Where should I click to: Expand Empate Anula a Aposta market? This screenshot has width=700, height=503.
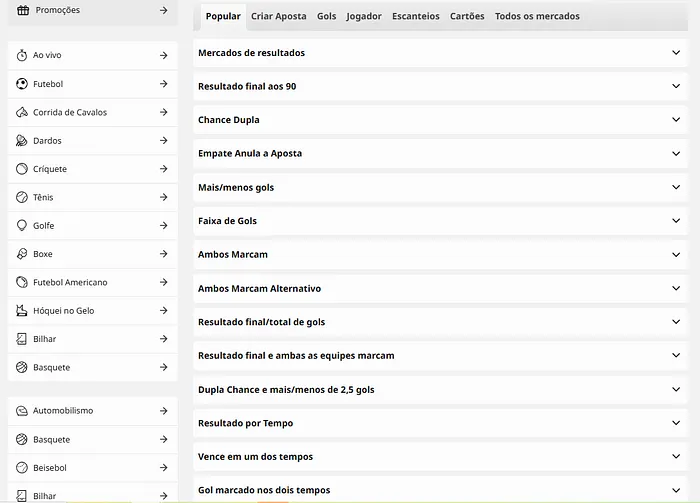click(440, 154)
